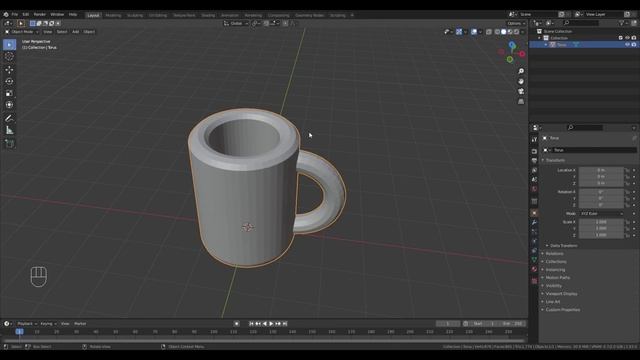Open the Object Mode dropdown

(x=21, y=32)
